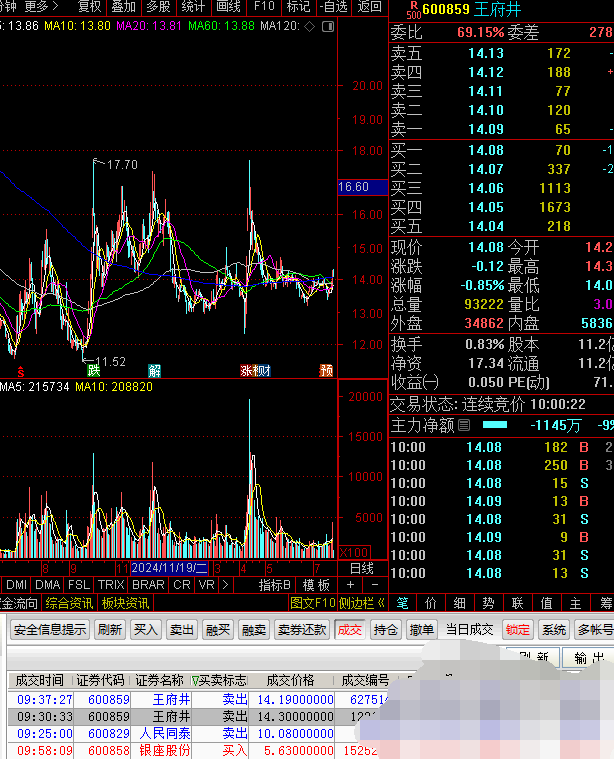Zoom in chart with the + button

click(350, 585)
